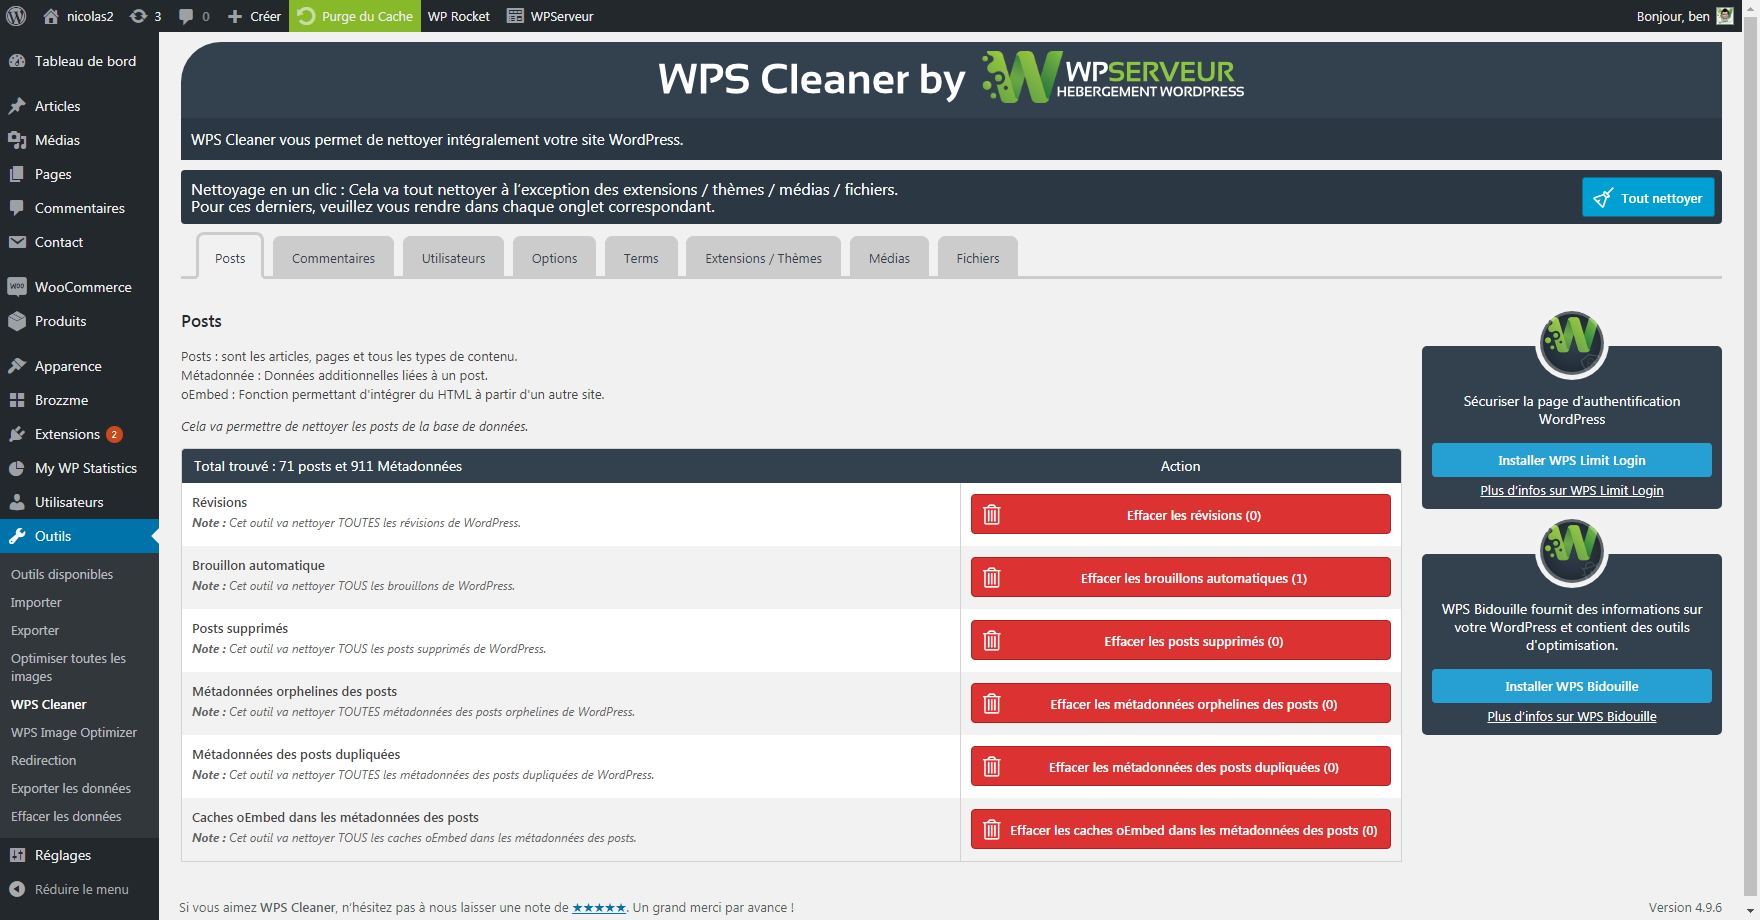Image resolution: width=1760 pixels, height=920 pixels.
Task: Open Exporter les données submenu item
Action: [x=71, y=788]
